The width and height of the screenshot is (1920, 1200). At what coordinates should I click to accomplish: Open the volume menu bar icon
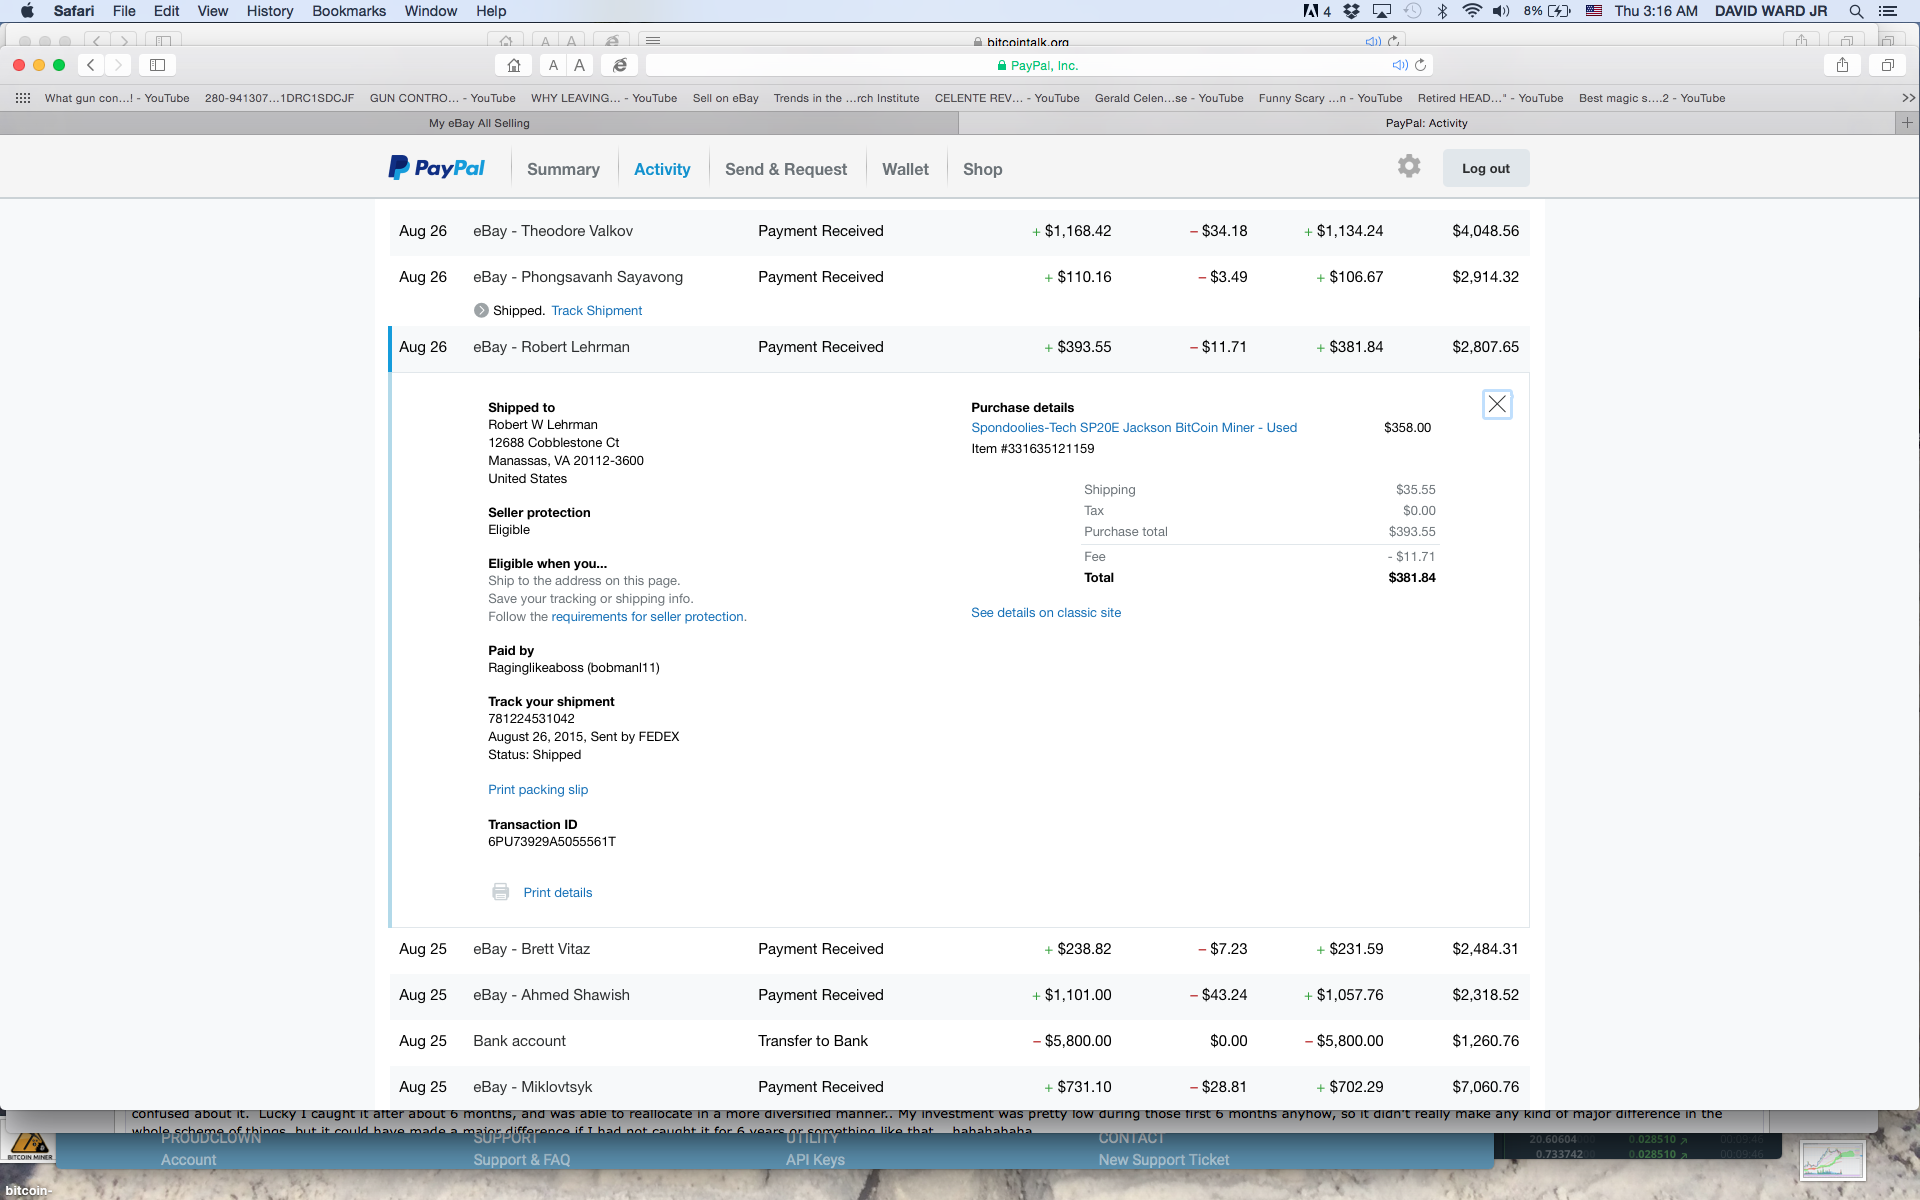click(1501, 11)
